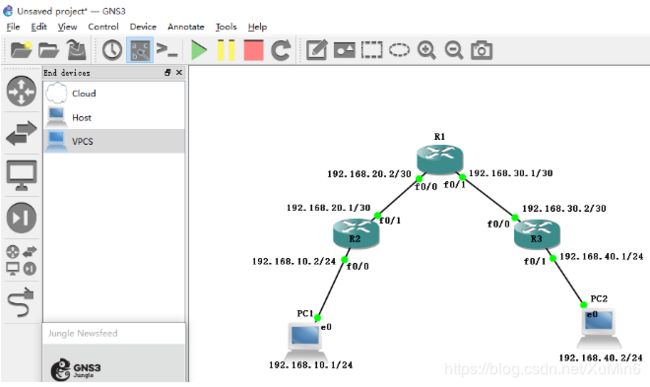Open the Tools menu
This screenshot has height=387, width=650.
[x=226, y=27]
